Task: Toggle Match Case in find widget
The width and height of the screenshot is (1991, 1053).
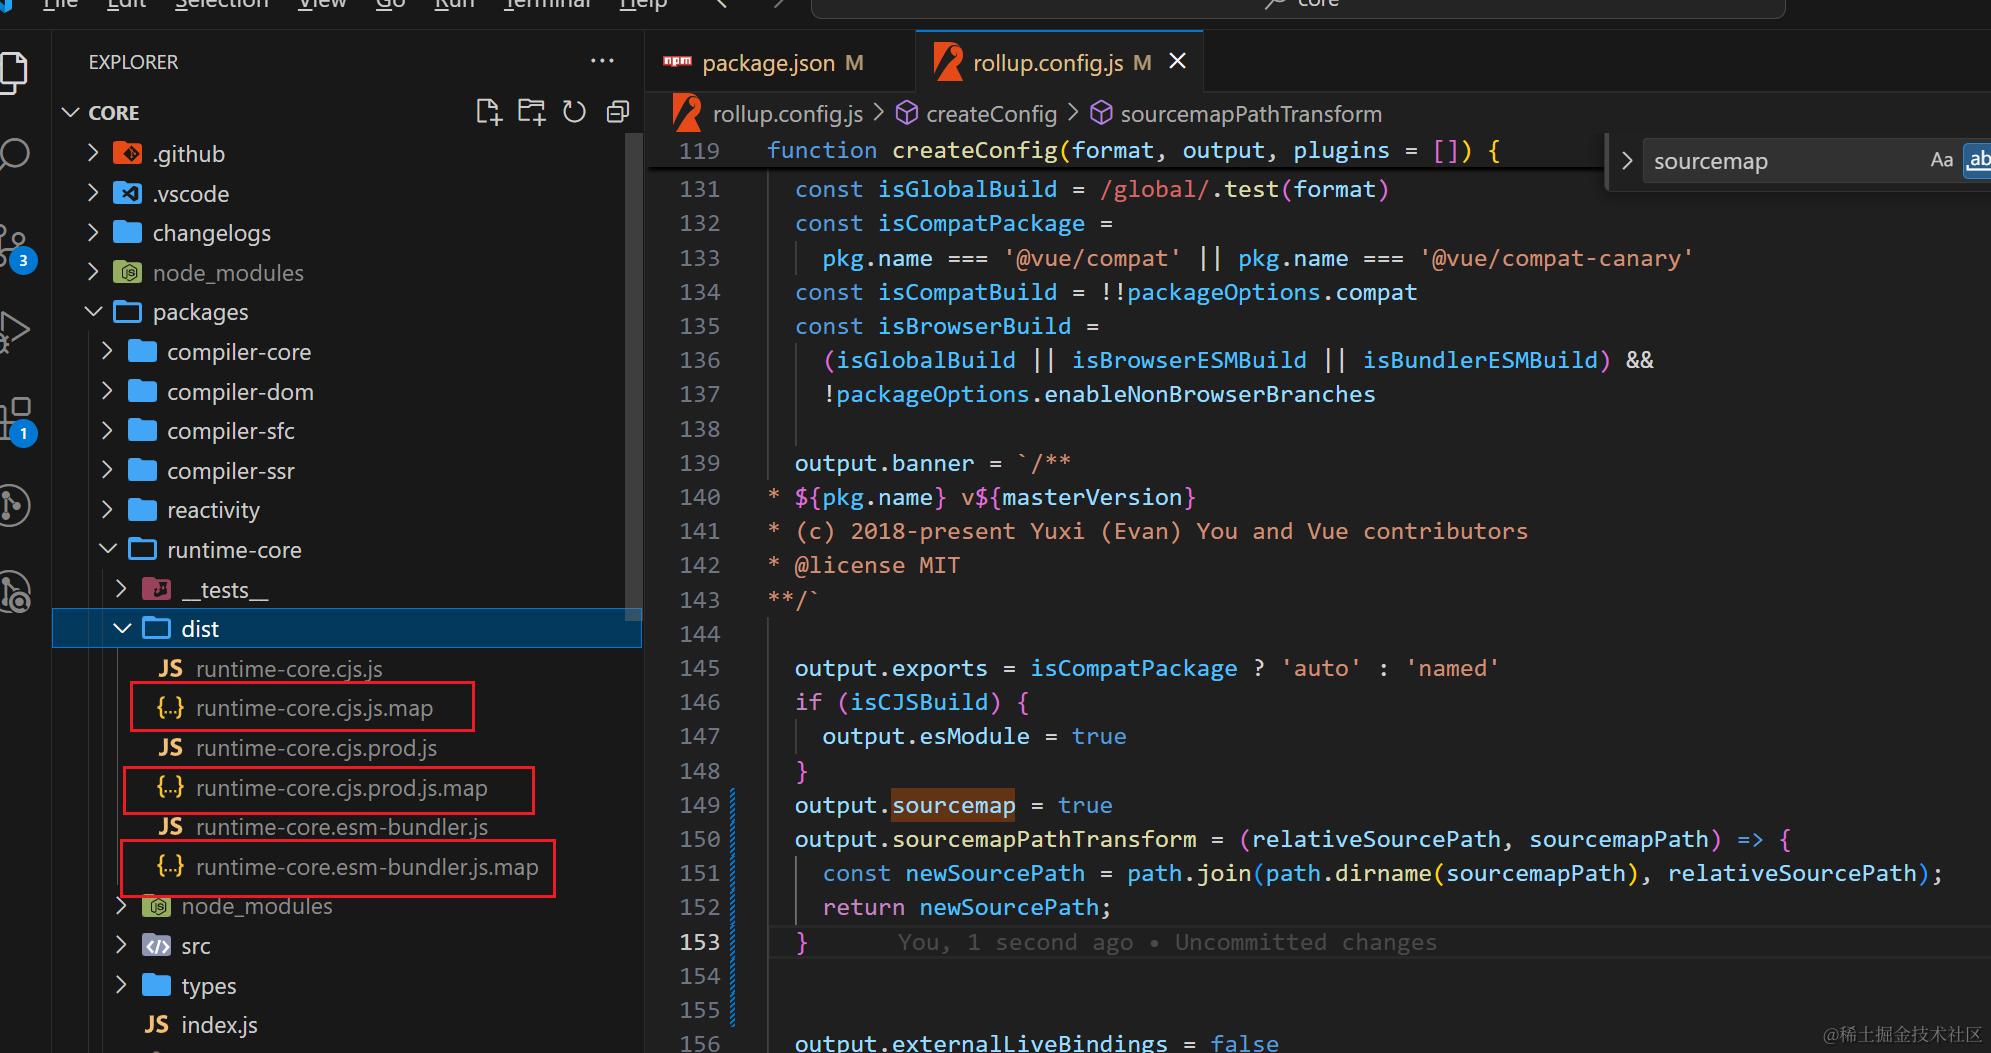Action: [x=1942, y=160]
